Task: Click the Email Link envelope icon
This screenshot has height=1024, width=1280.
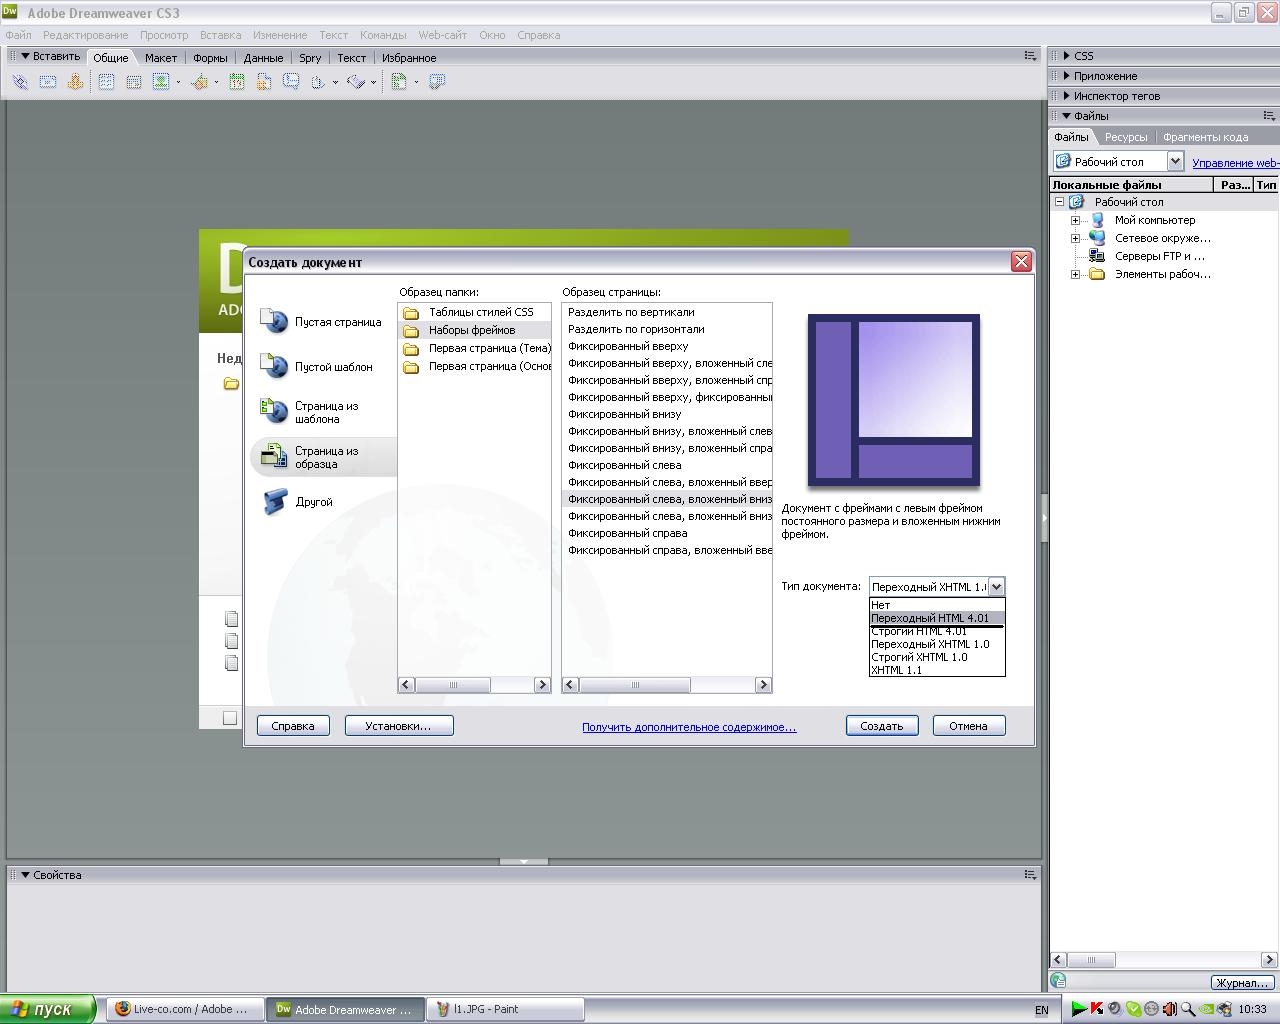Action: 47,82
